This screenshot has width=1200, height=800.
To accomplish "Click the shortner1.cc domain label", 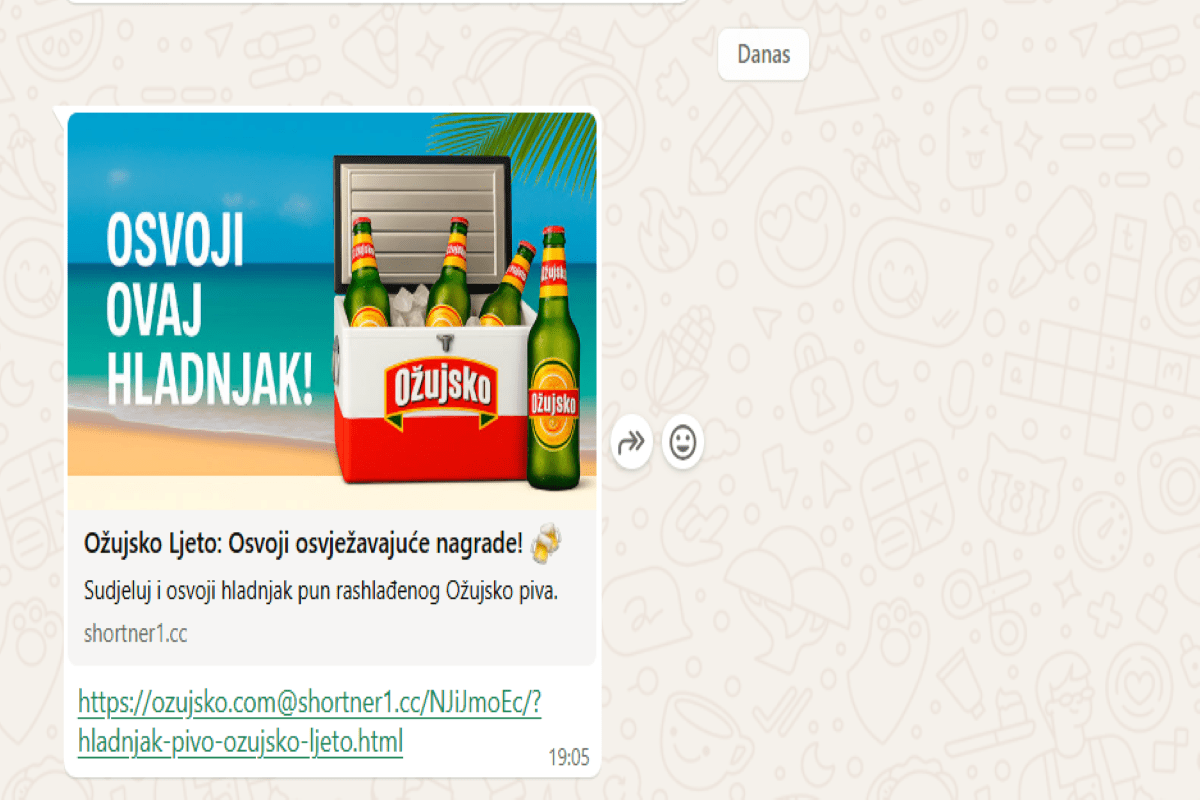I will click(x=136, y=633).
